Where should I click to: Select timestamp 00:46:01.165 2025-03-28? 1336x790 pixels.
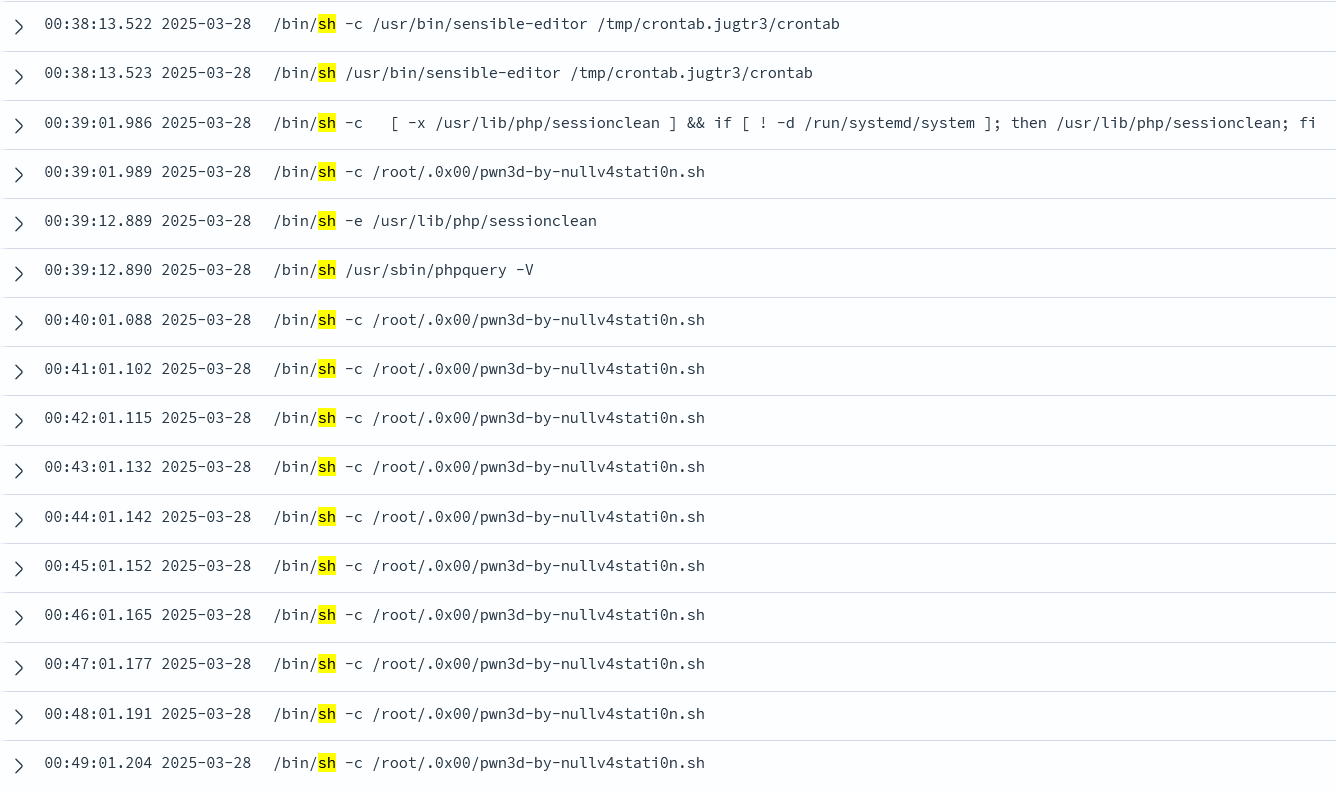[148, 615]
